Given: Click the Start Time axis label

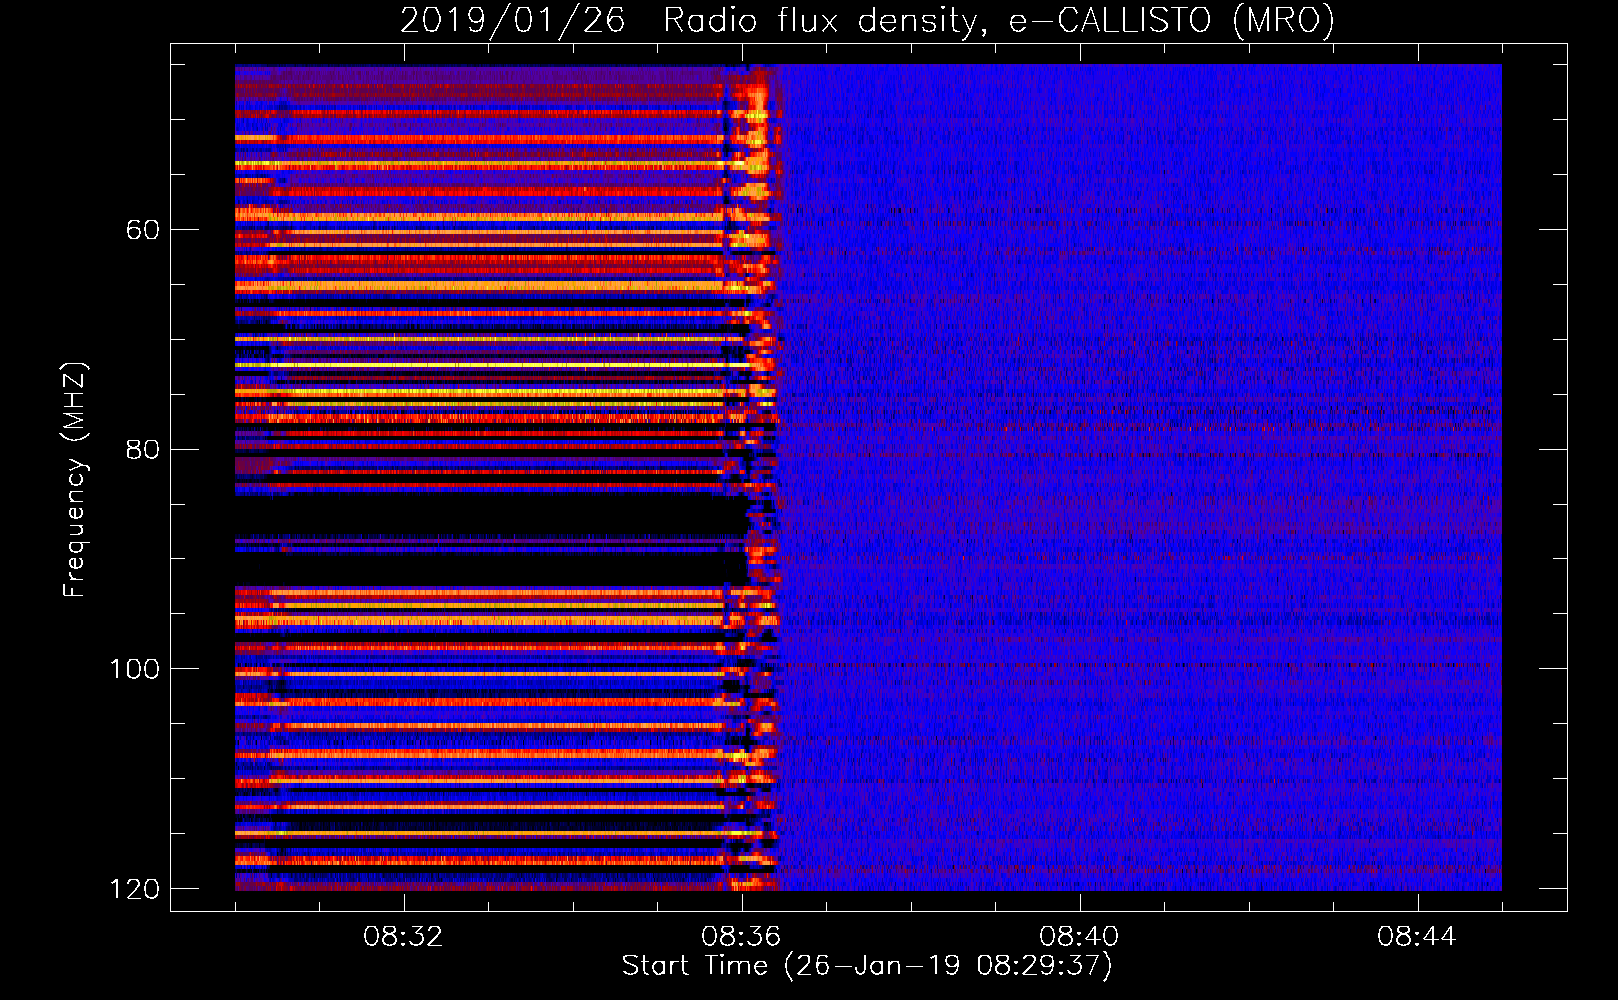Looking at the screenshot, I should tap(867, 966).
